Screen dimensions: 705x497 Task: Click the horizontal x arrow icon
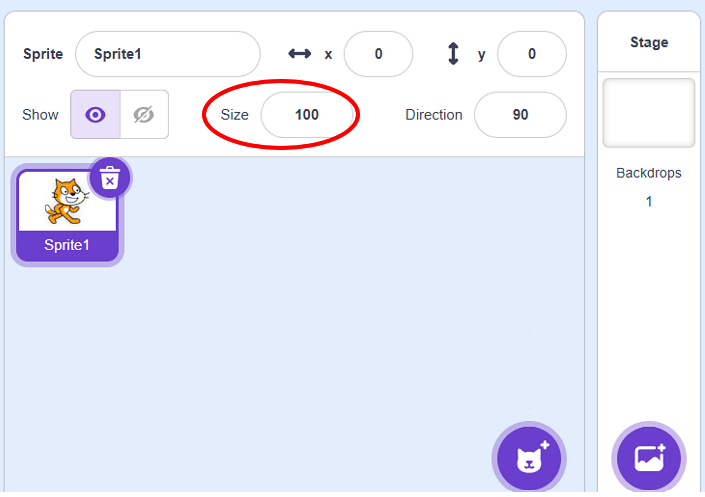point(299,54)
